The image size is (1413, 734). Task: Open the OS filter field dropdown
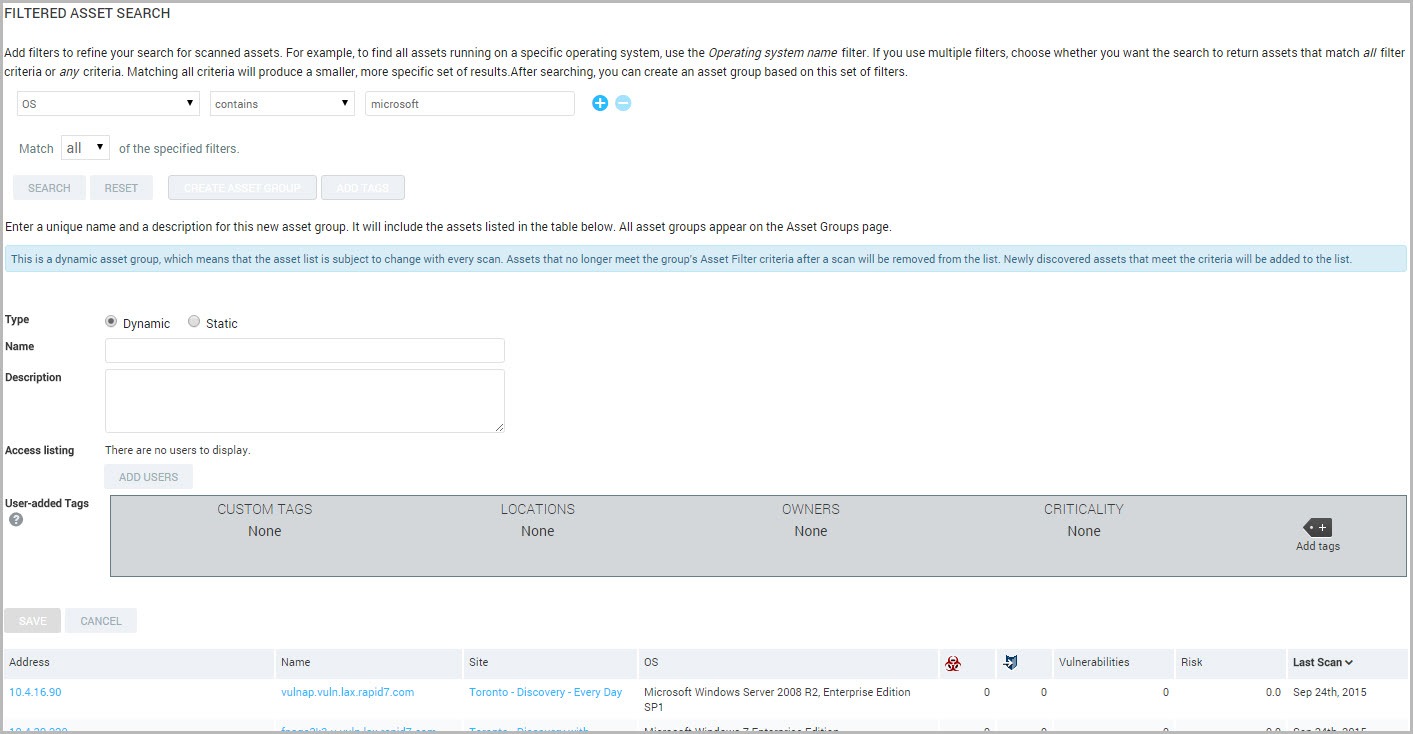tap(108, 103)
